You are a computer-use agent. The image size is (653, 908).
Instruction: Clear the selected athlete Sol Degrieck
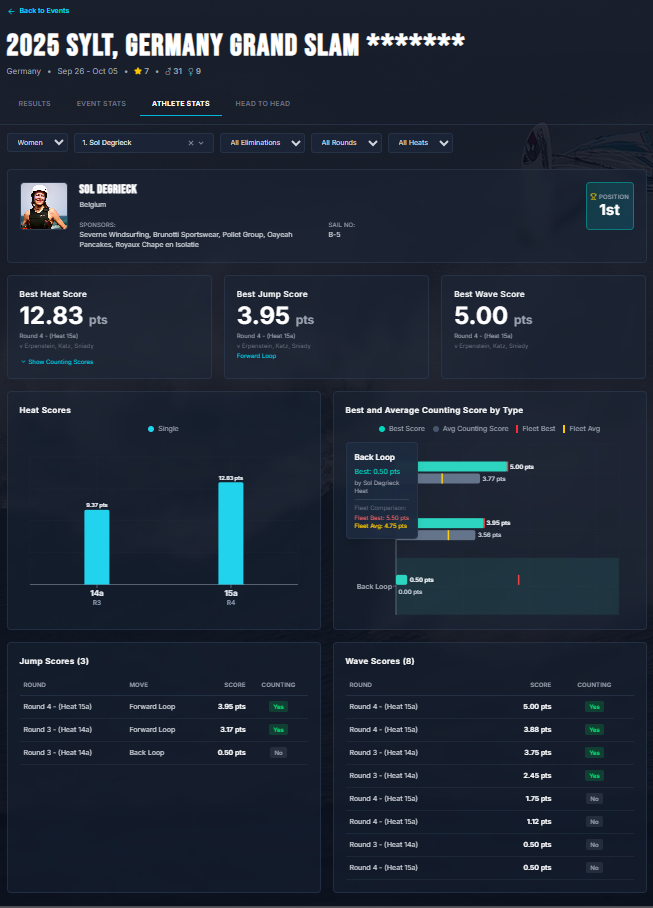click(x=190, y=143)
